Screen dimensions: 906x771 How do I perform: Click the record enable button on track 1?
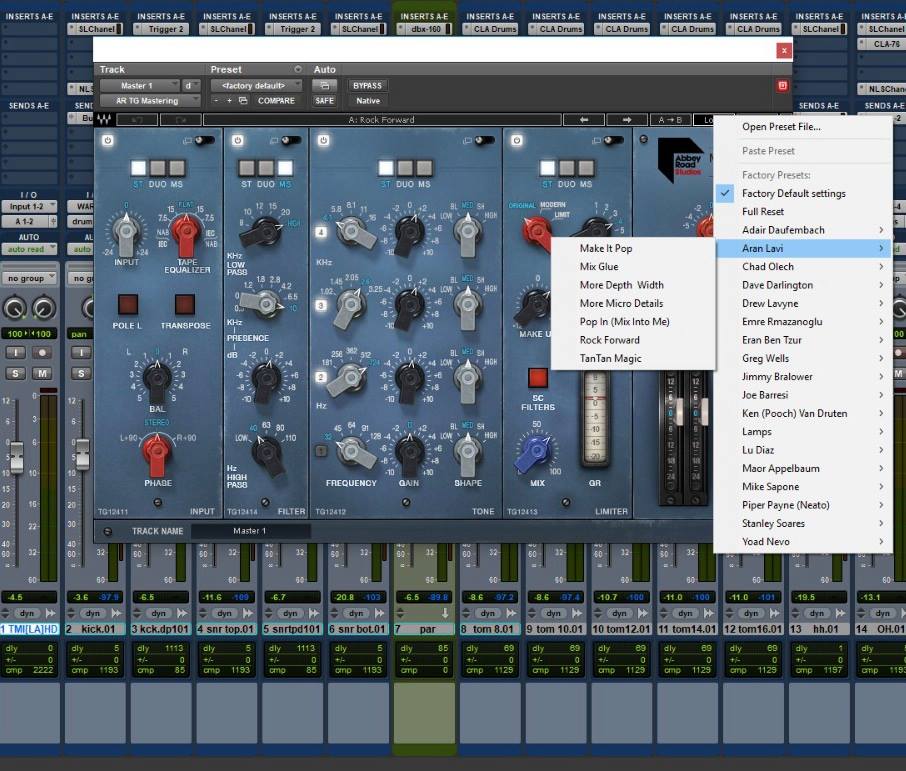(x=42, y=353)
